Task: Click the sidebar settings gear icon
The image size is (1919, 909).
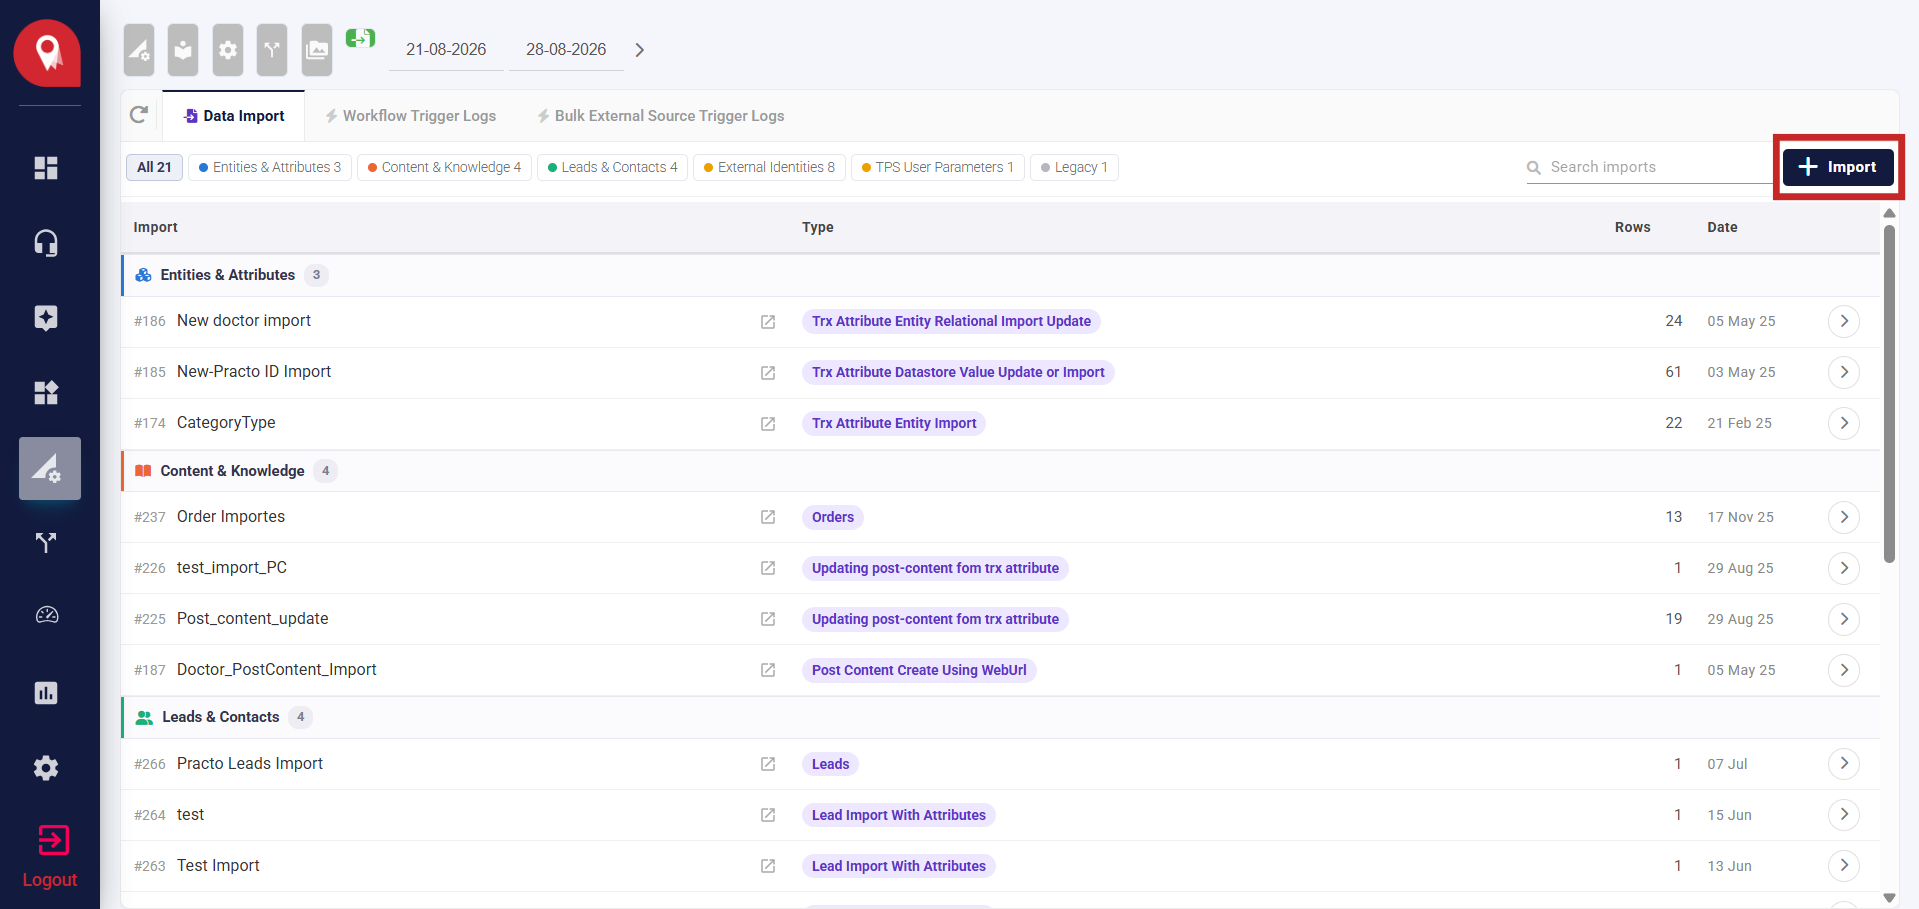Action: [x=46, y=768]
